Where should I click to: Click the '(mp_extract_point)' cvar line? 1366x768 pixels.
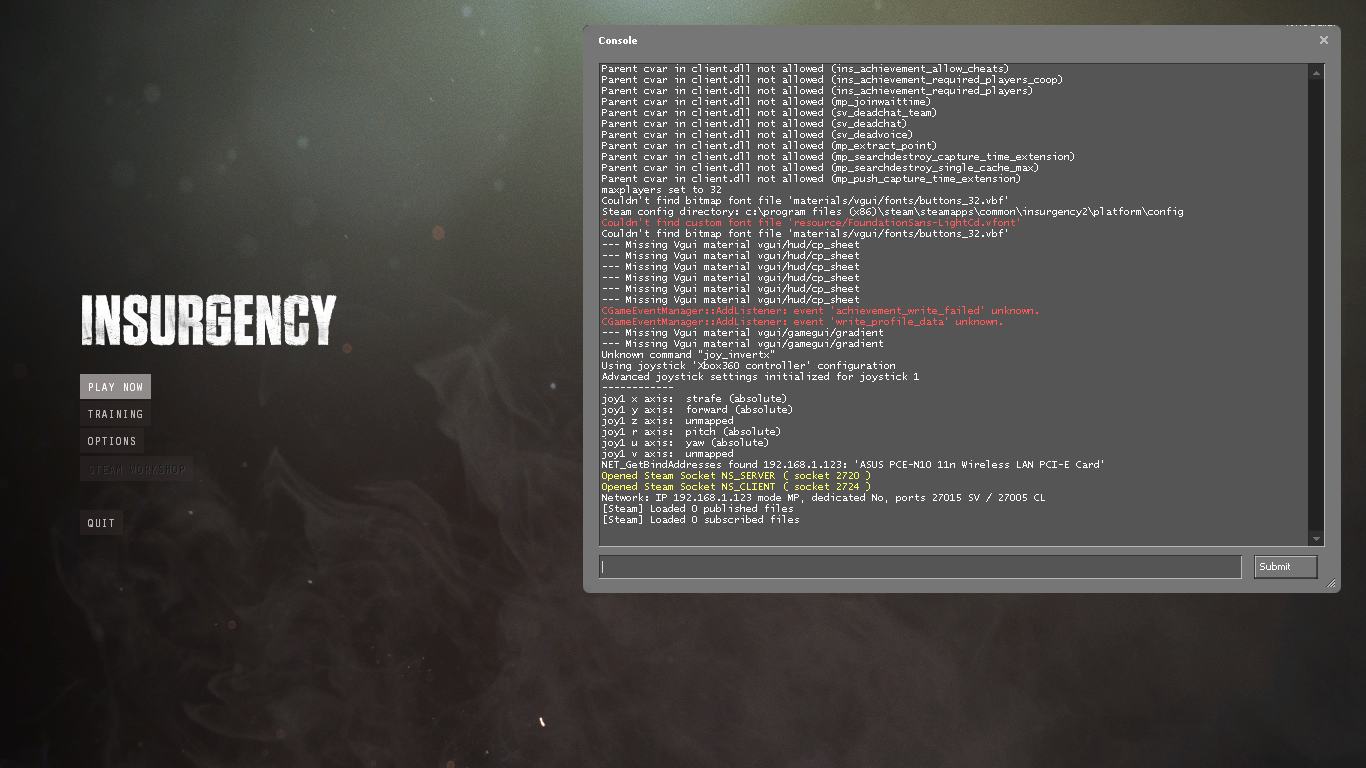(769, 146)
